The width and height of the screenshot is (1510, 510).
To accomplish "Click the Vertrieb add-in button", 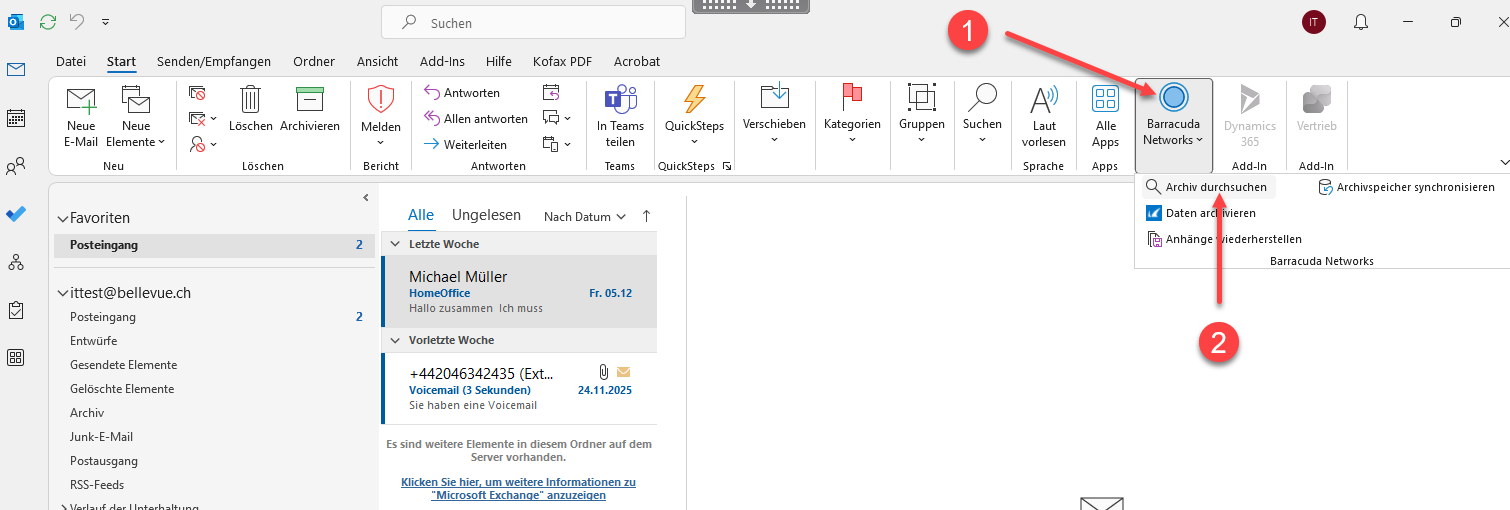I will (x=1316, y=110).
